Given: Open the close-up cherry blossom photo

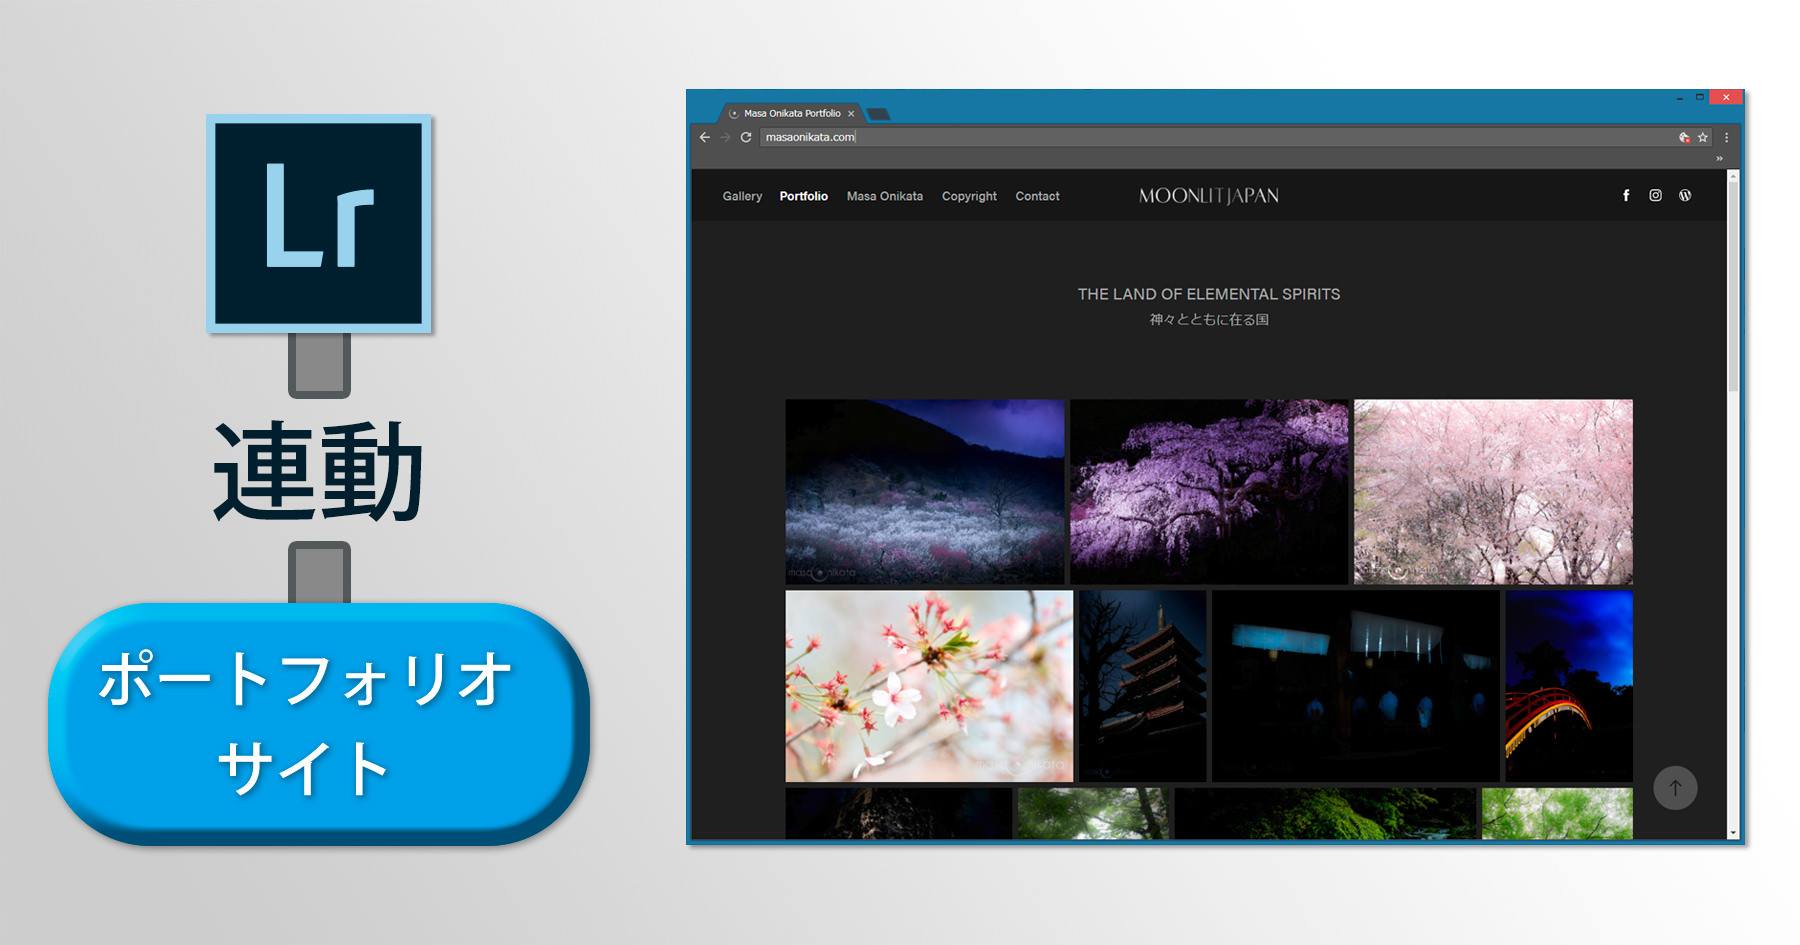Looking at the screenshot, I should point(929,686).
